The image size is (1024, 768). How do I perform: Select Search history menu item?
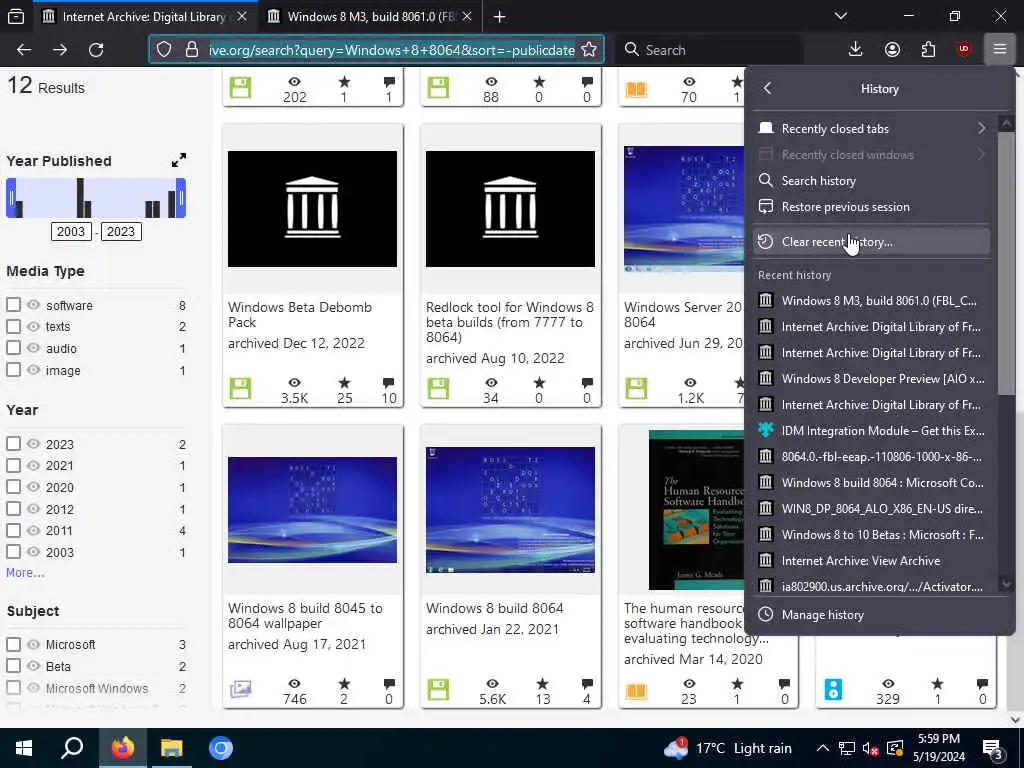[x=872, y=181]
